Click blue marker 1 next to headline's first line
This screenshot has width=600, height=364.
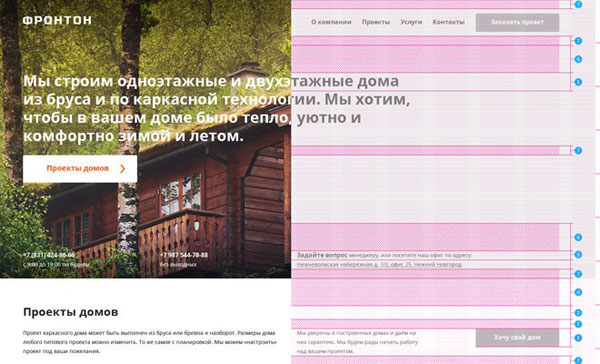point(578,82)
